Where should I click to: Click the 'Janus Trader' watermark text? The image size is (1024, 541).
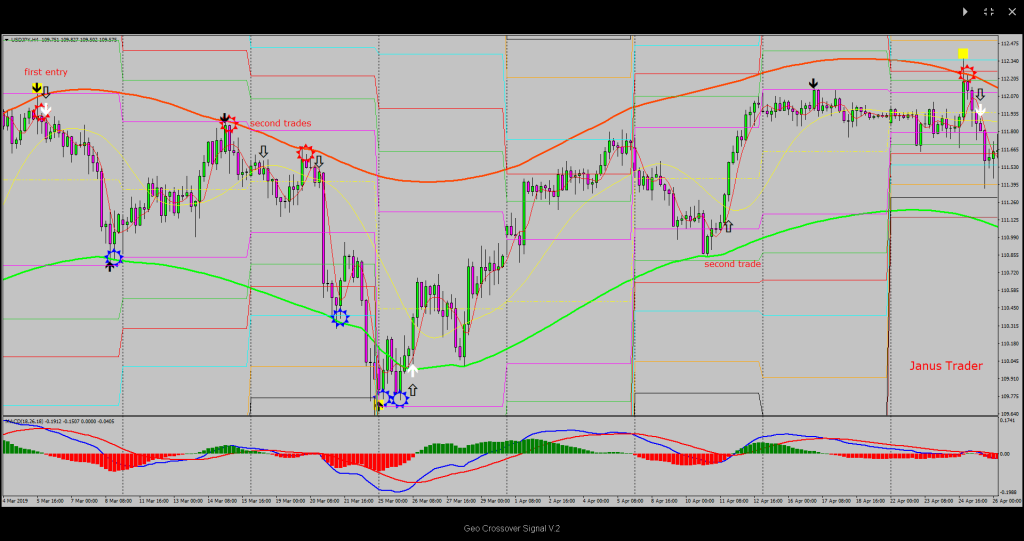click(945, 366)
